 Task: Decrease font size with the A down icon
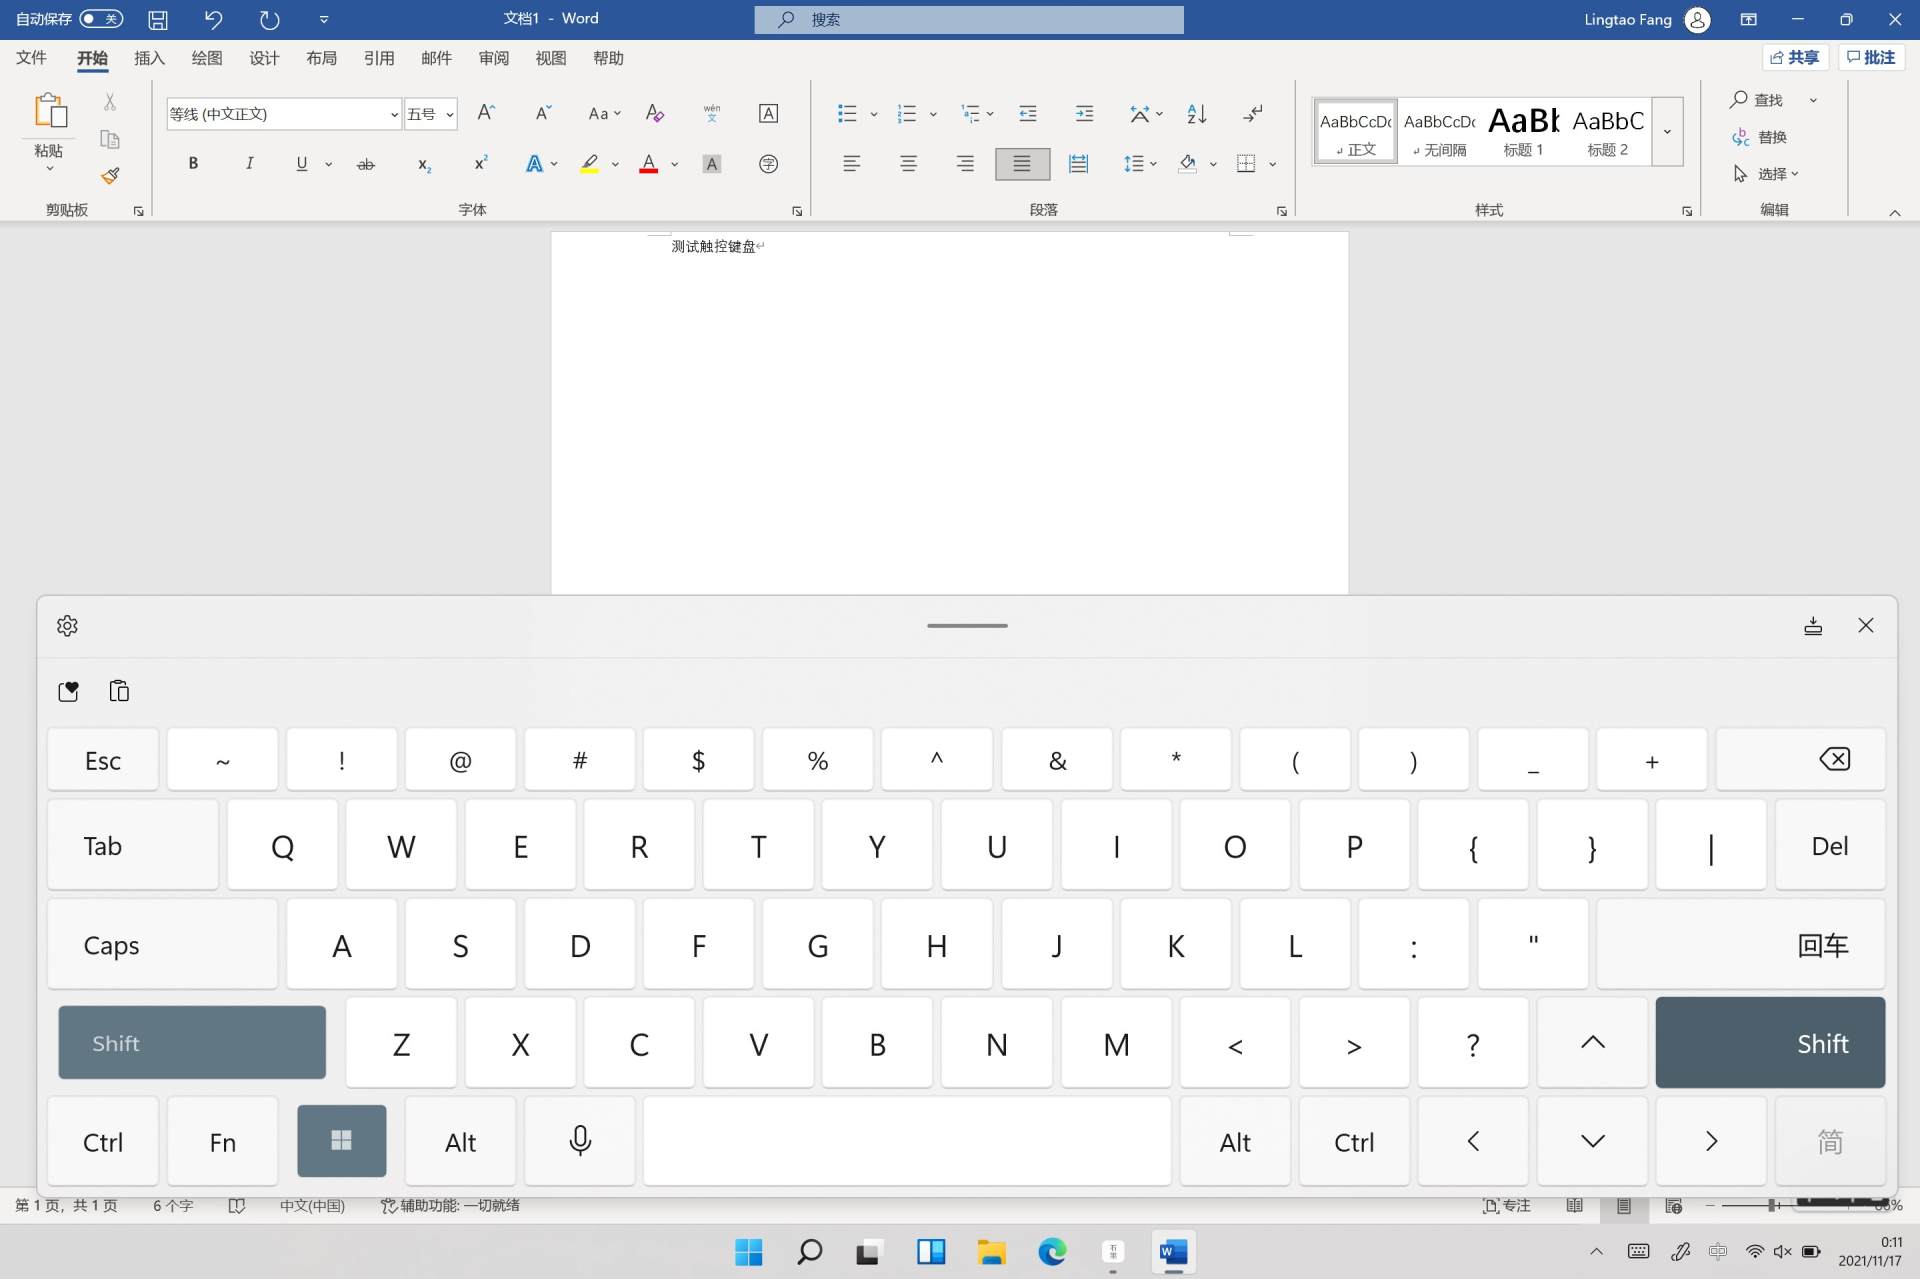543,113
